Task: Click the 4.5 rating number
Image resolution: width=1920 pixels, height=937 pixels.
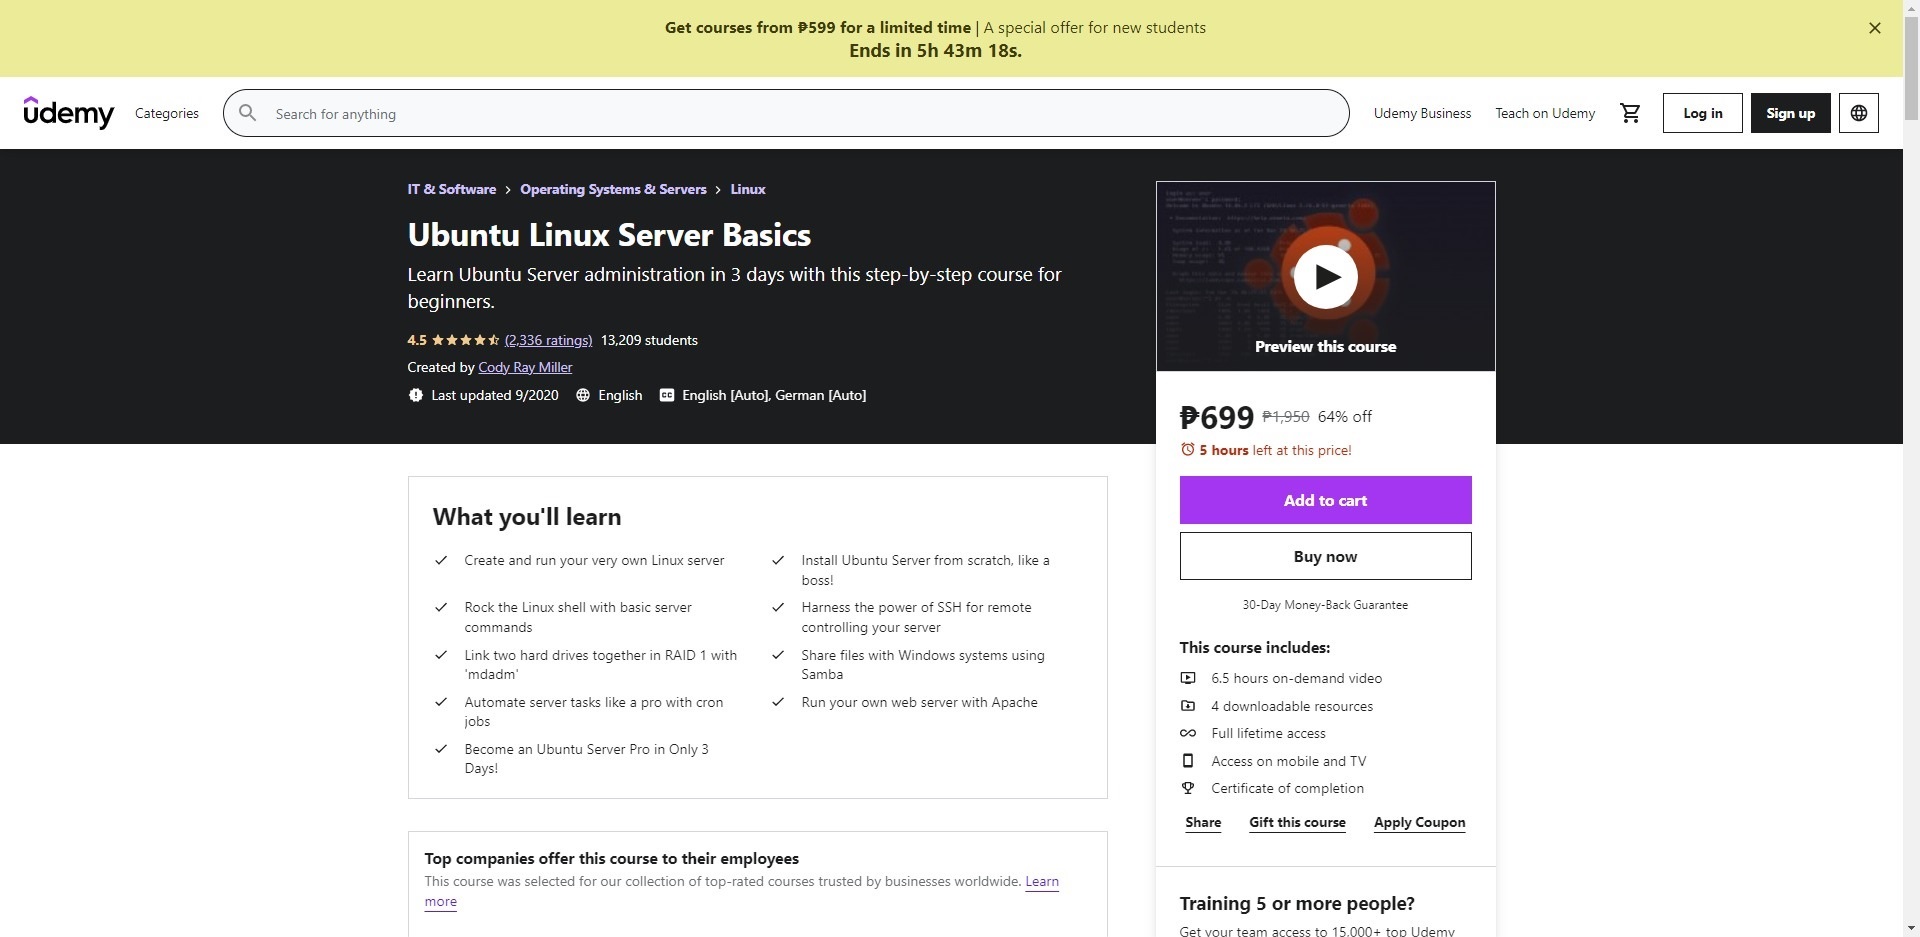Action: [417, 340]
